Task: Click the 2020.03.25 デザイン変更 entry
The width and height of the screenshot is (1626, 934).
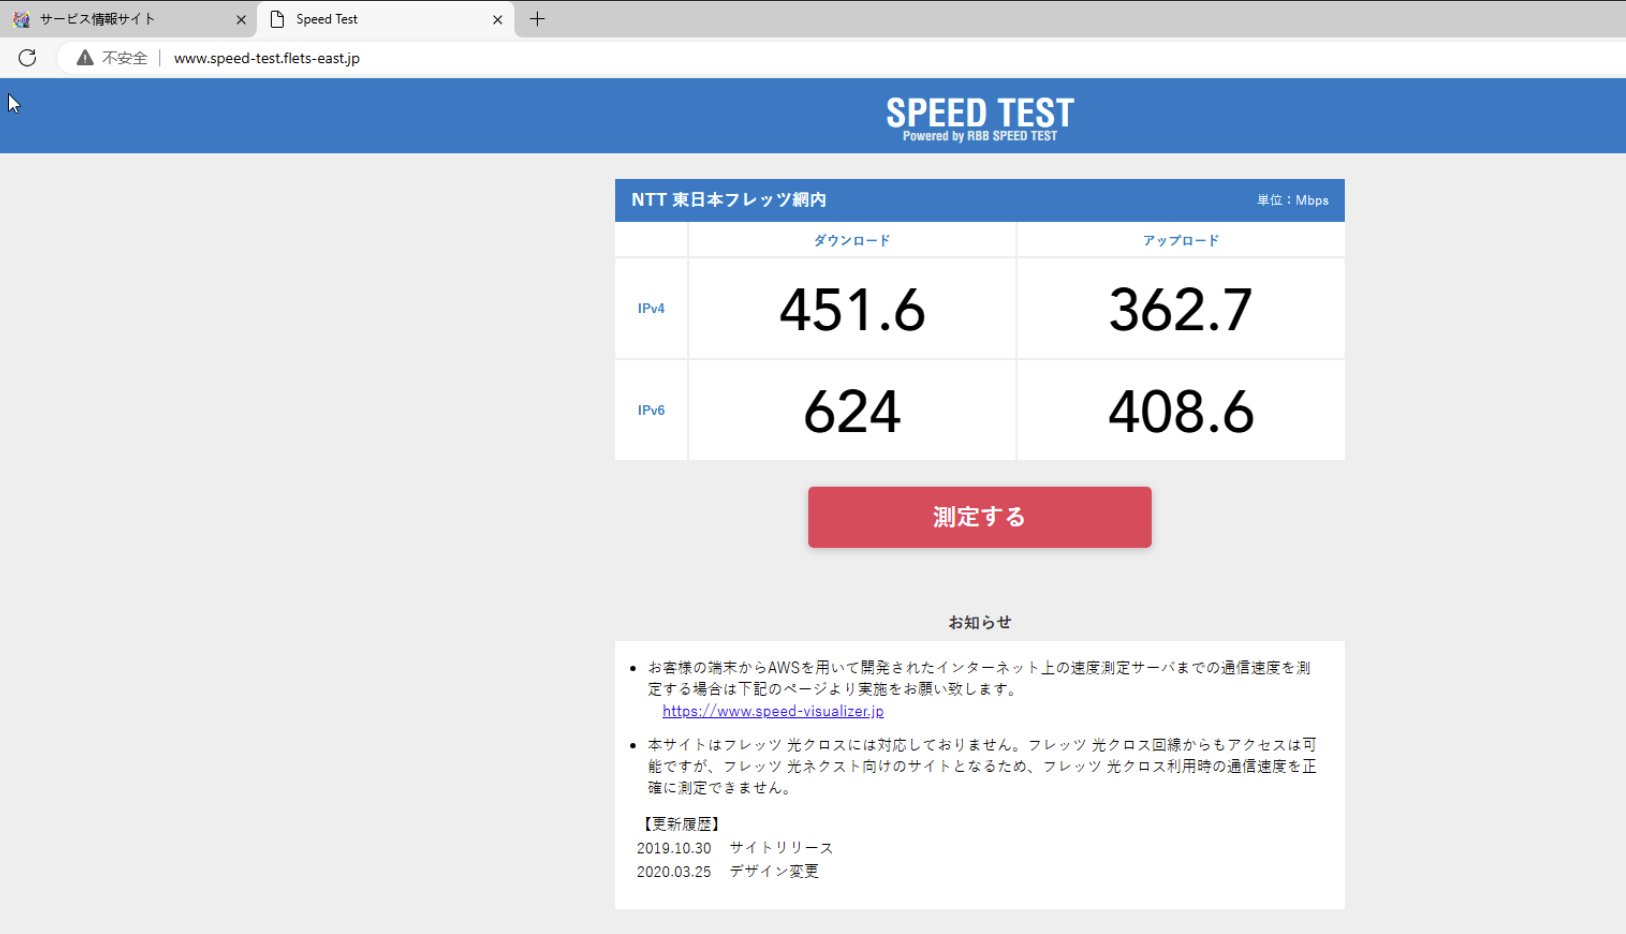Action: [x=728, y=871]
